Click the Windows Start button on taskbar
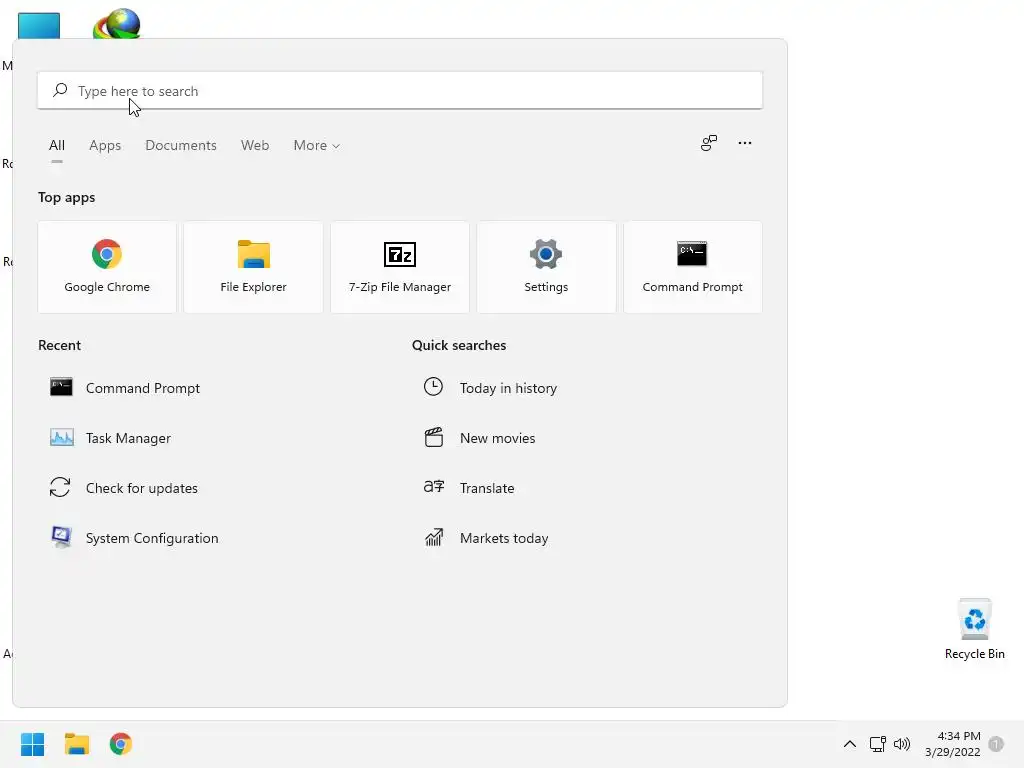This screenshot has height=768, width=1024. tap(32, 744)
